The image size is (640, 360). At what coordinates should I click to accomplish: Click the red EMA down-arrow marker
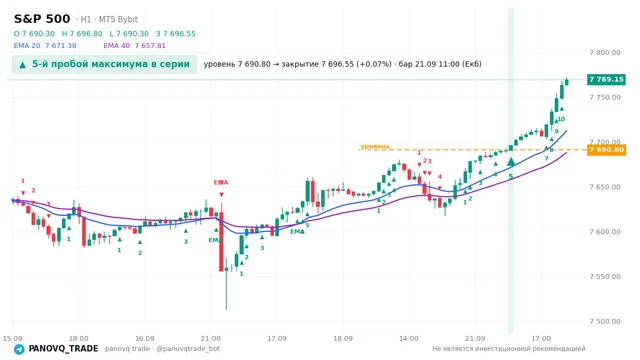221,195
